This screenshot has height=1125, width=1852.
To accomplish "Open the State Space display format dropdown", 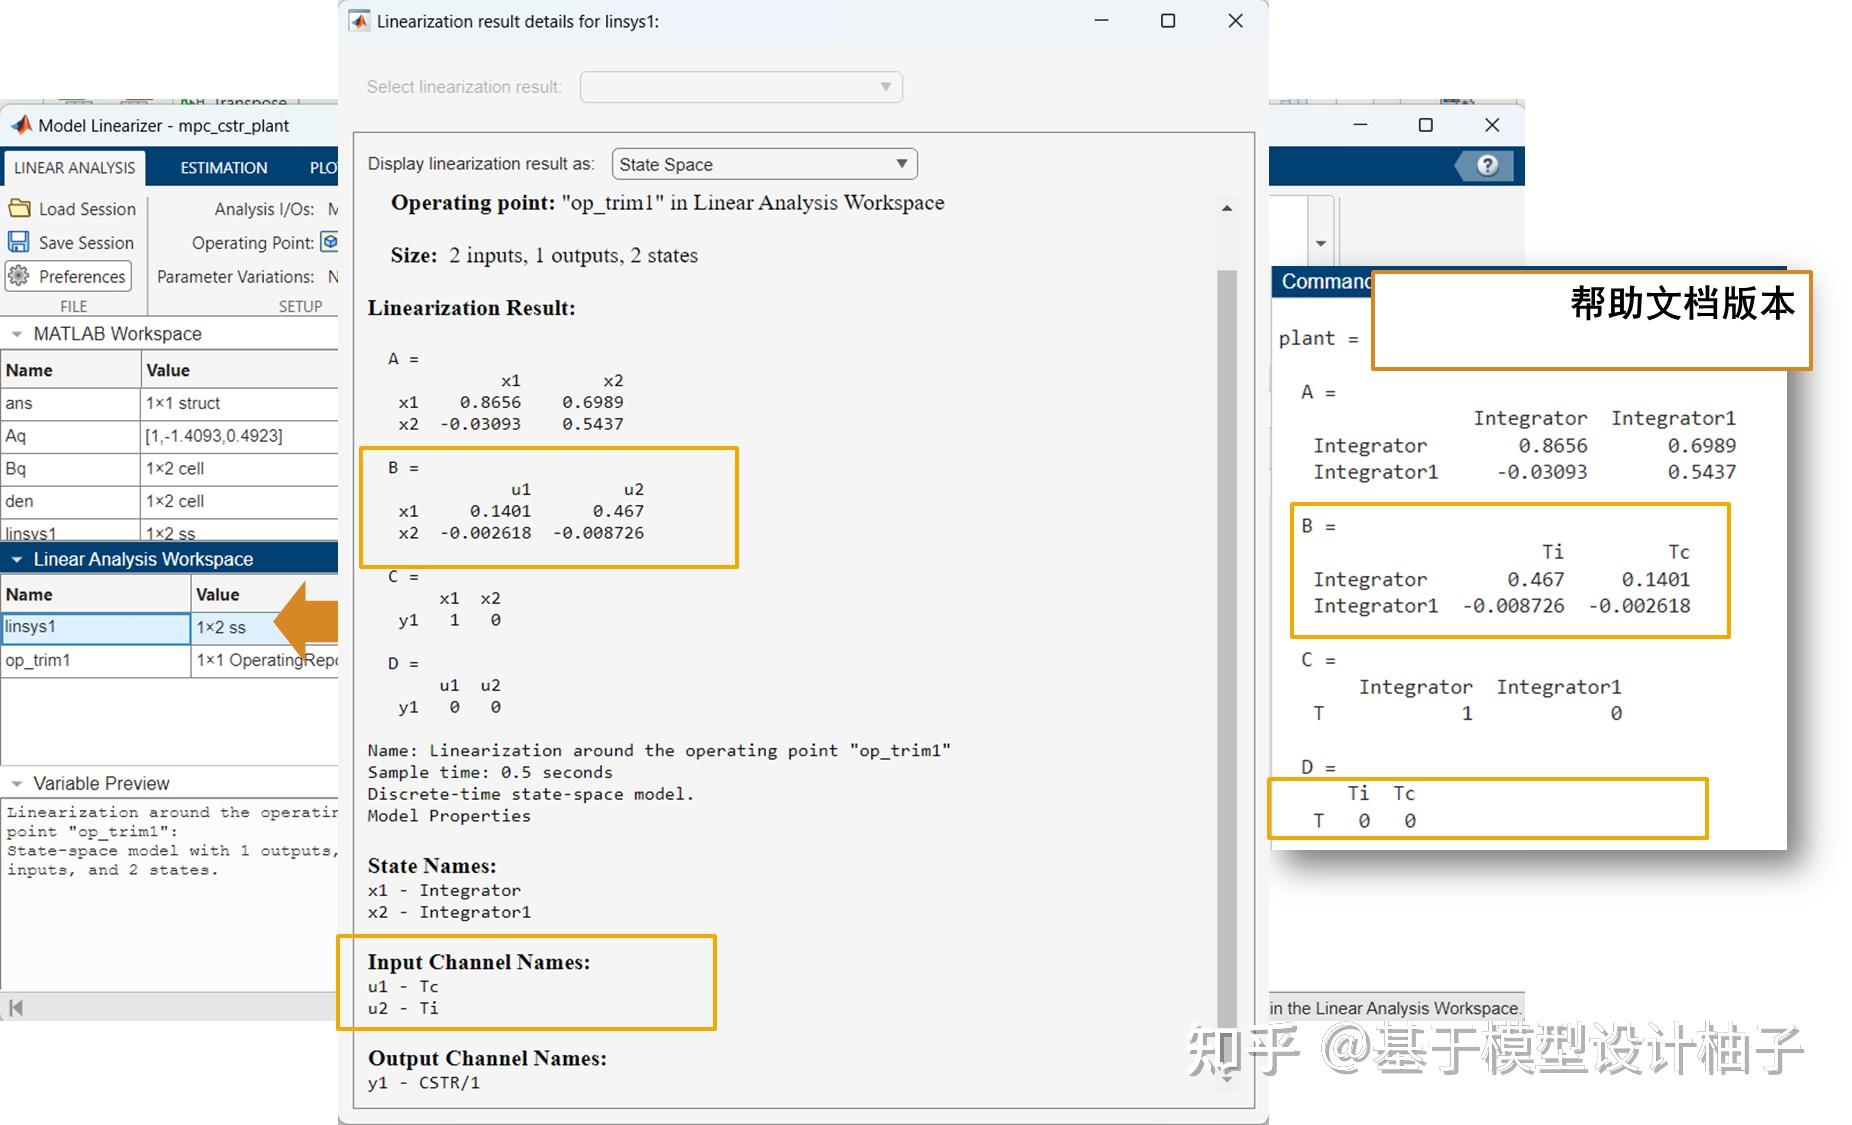I will 763,163.
